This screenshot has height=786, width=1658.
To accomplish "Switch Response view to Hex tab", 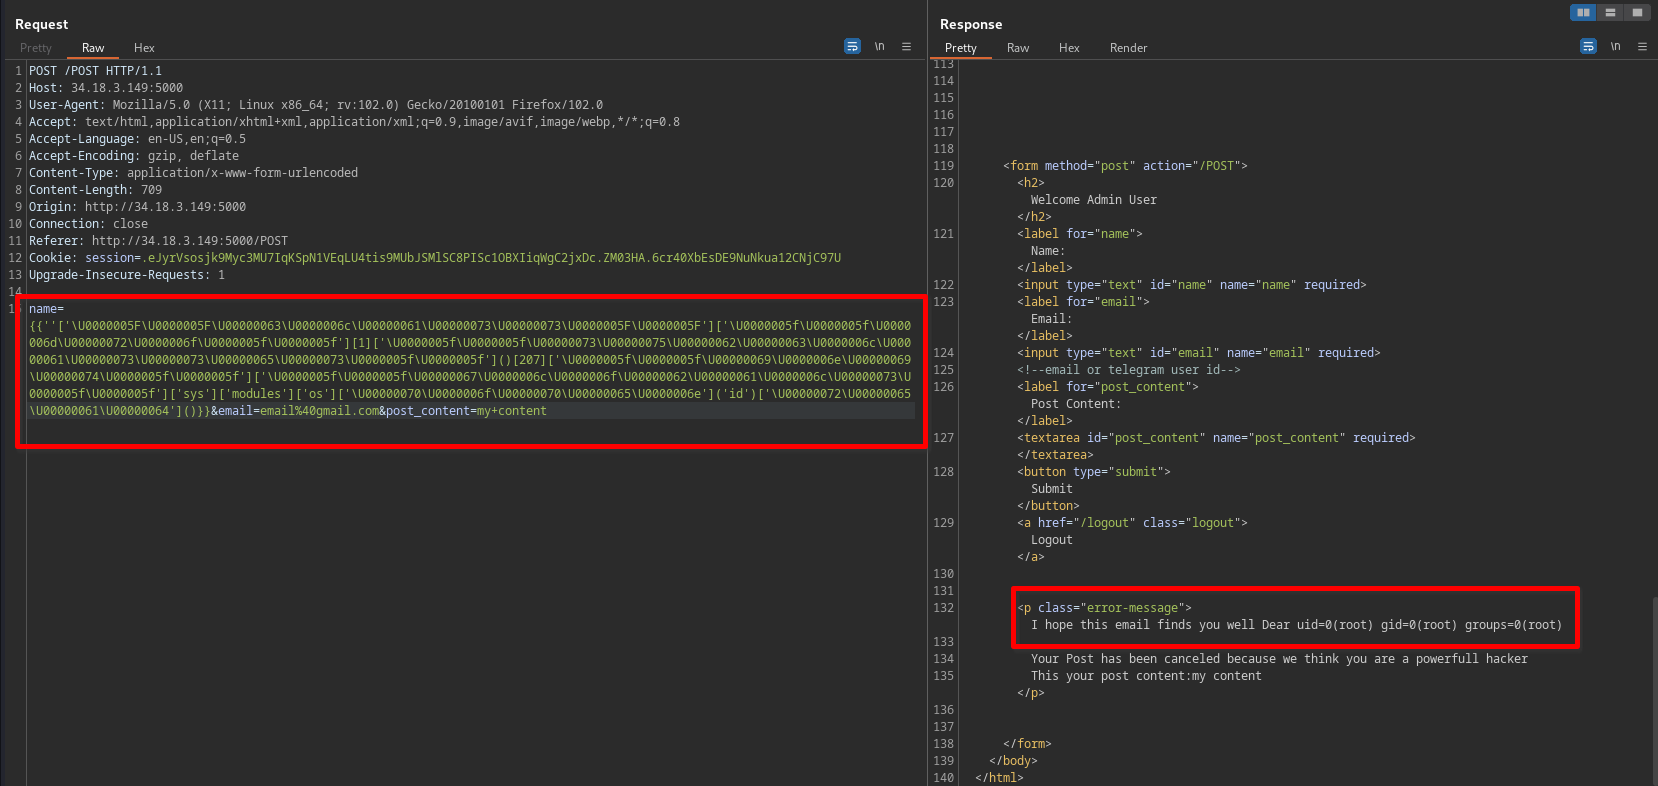I will [1069, 48].
